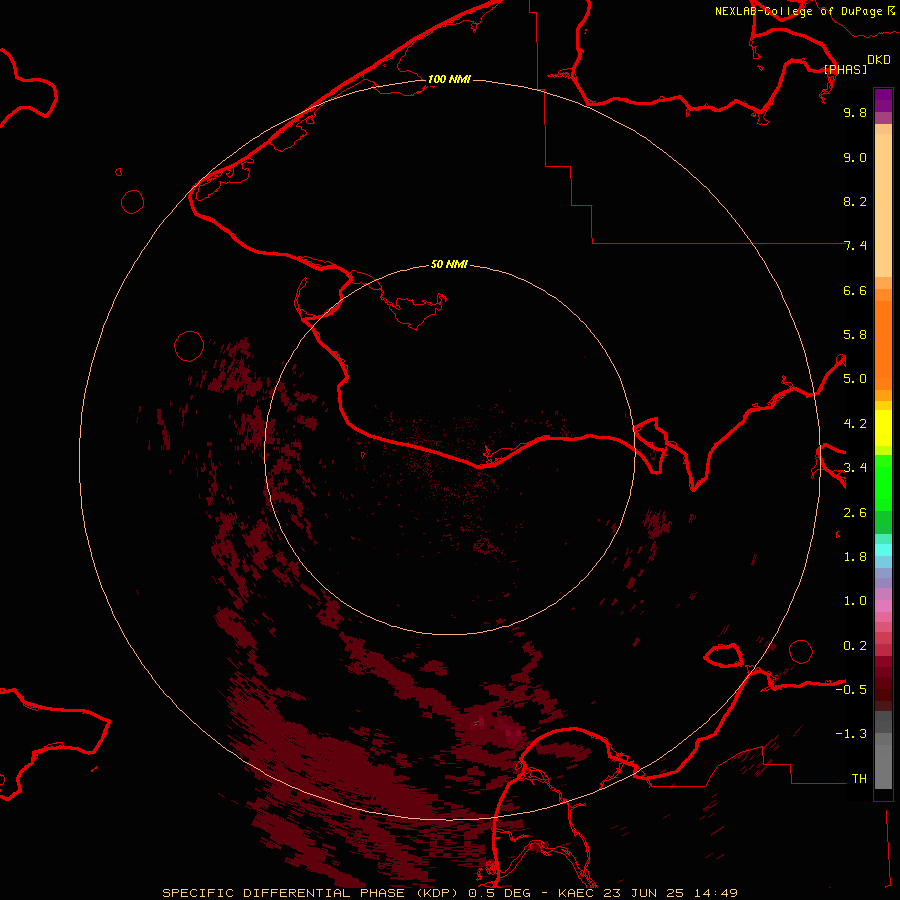Click the 5.8 legend value
This screenshot has height=900, width=900.
pyautogui.click(x=855, y=335)
